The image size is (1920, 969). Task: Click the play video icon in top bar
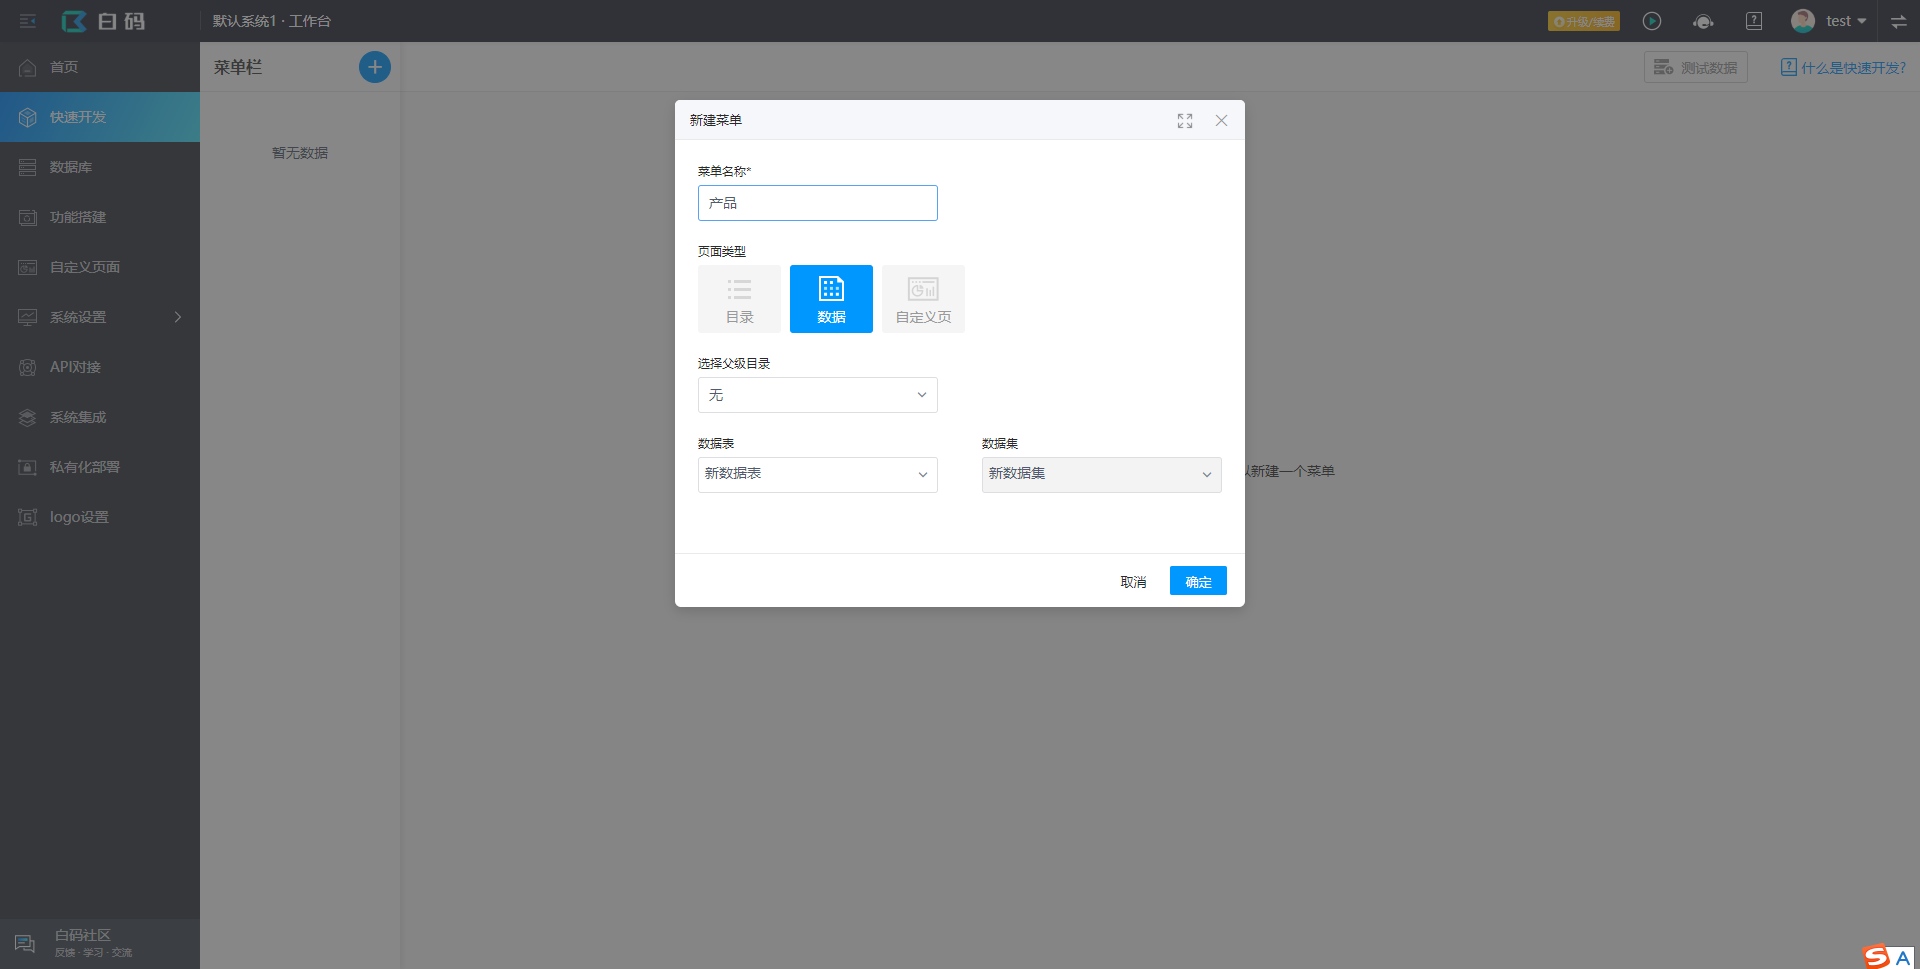click(x=1652, y=21)
